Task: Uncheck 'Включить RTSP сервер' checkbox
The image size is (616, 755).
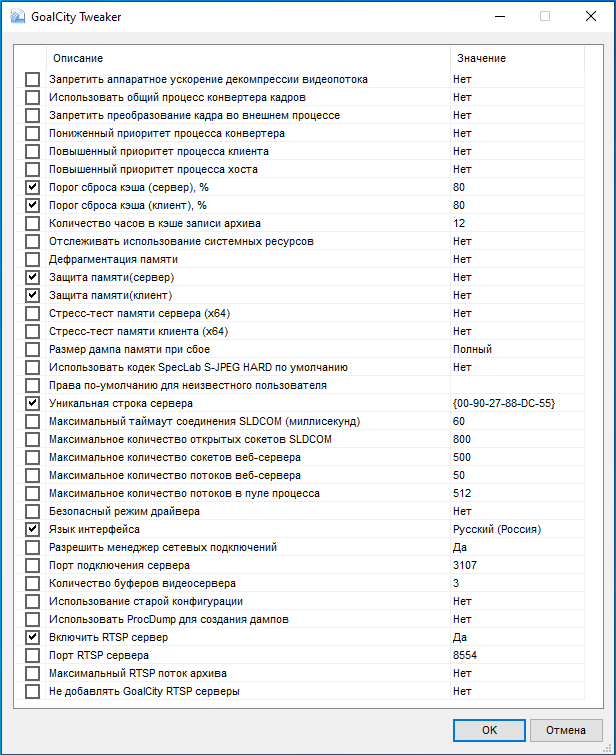Action: 32,638
